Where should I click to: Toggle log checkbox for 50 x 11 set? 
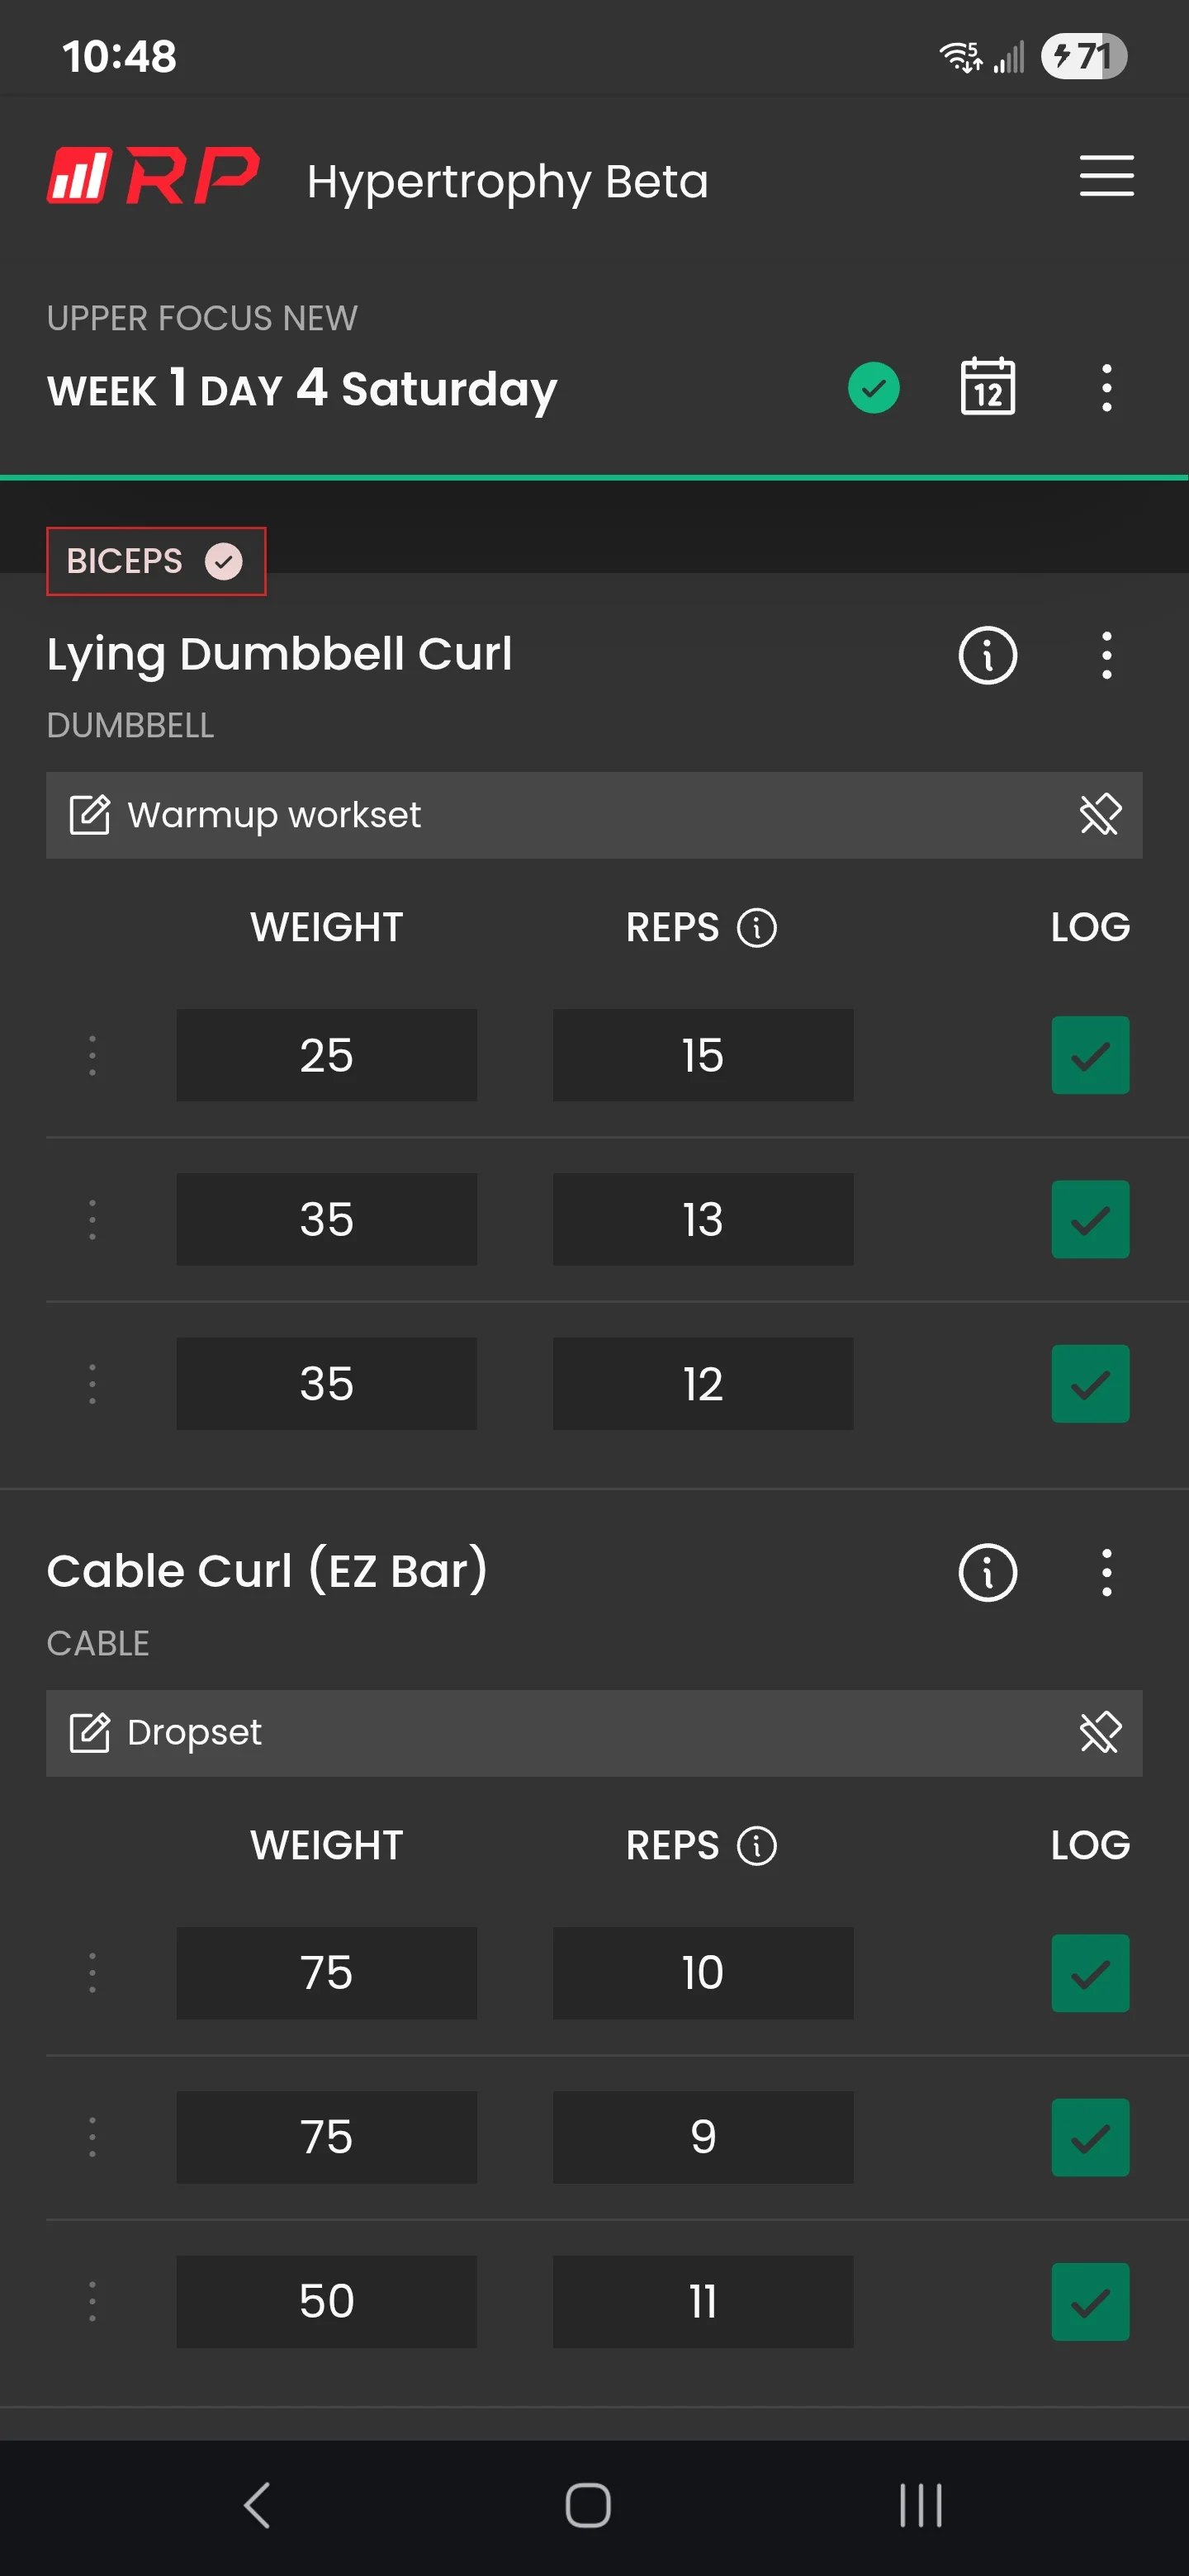click(x=1090, y=2302)
